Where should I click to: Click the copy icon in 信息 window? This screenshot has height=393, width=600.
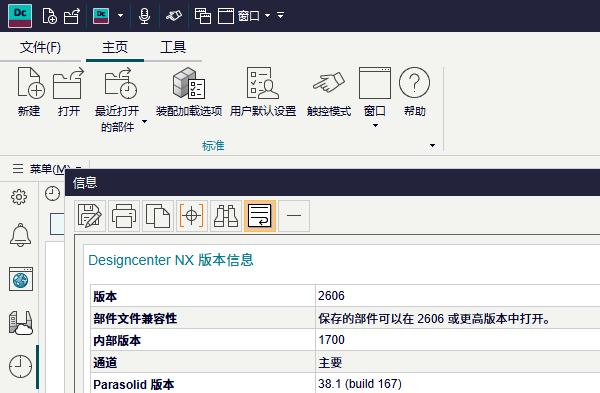[x=158, y=216]
